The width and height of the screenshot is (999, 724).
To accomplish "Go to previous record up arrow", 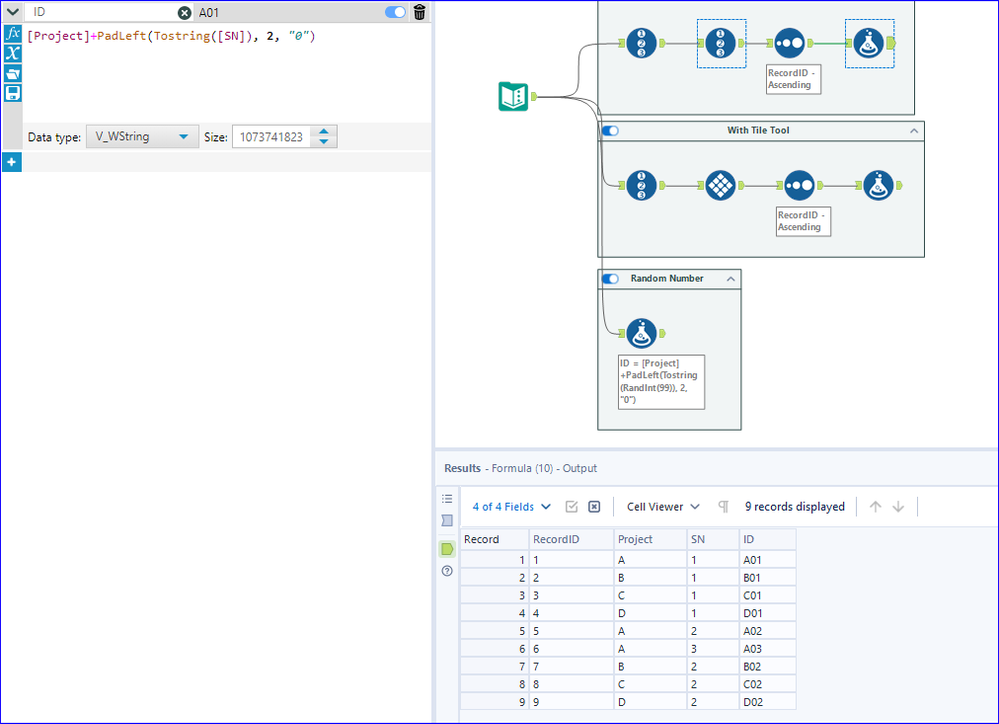I will tap(875, 507).
